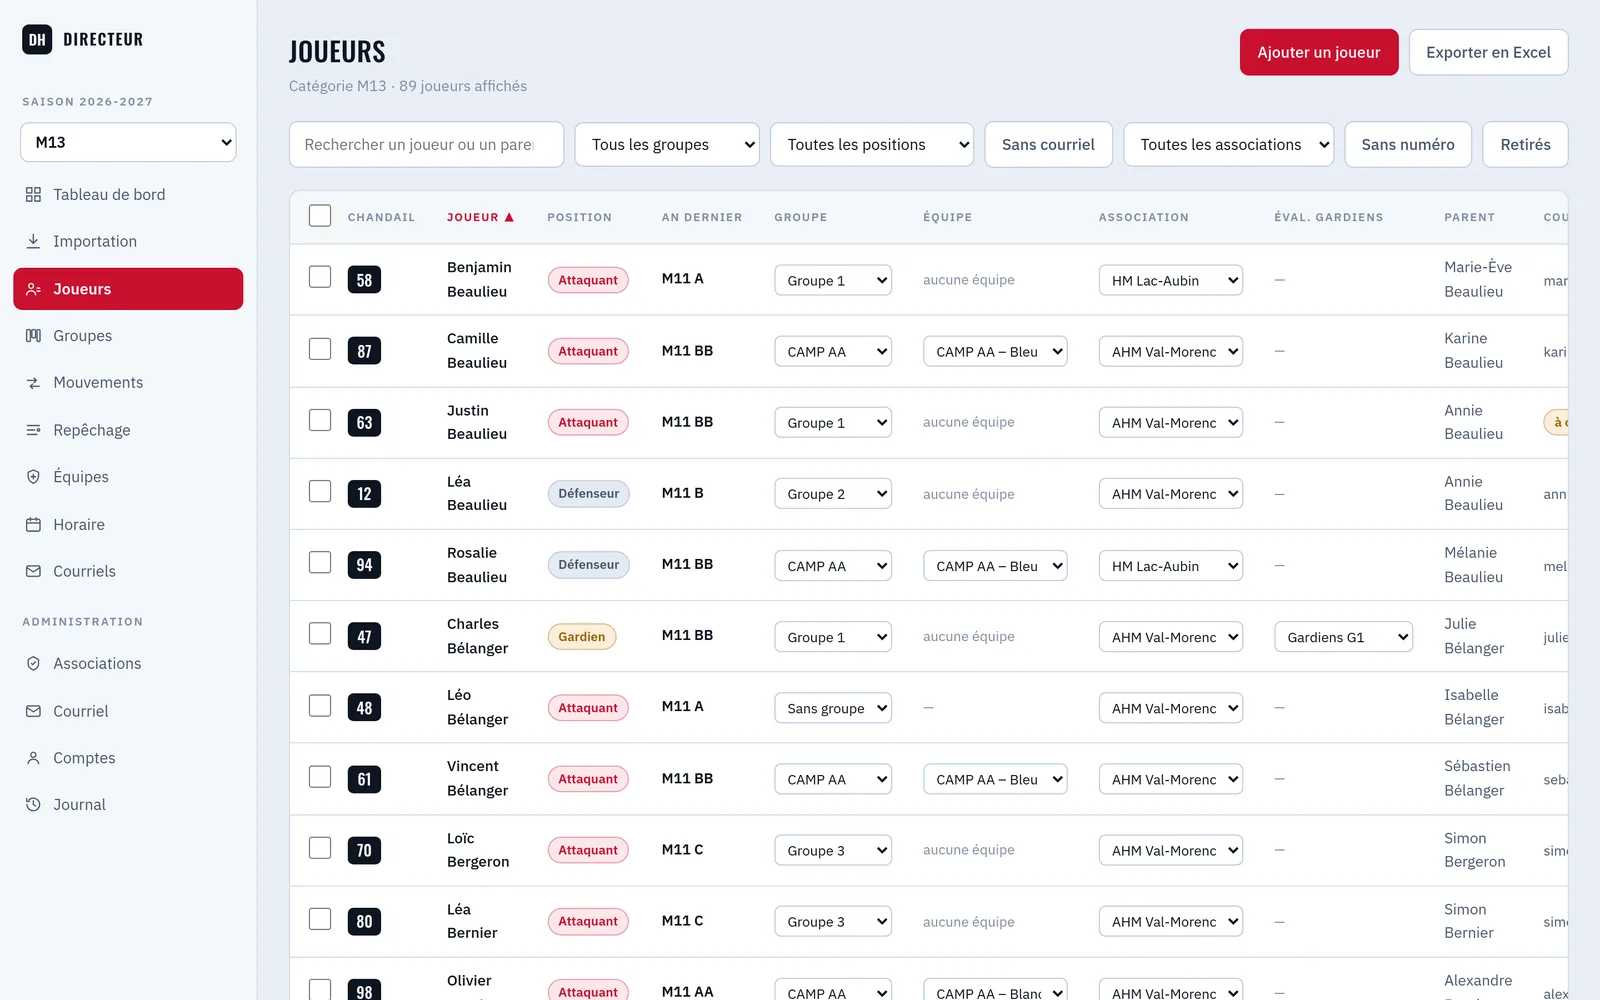The width and height of the screenshot is (1600, 1000).
Task: Check the box for Camille Beaulieu
Action: point(320,349)
